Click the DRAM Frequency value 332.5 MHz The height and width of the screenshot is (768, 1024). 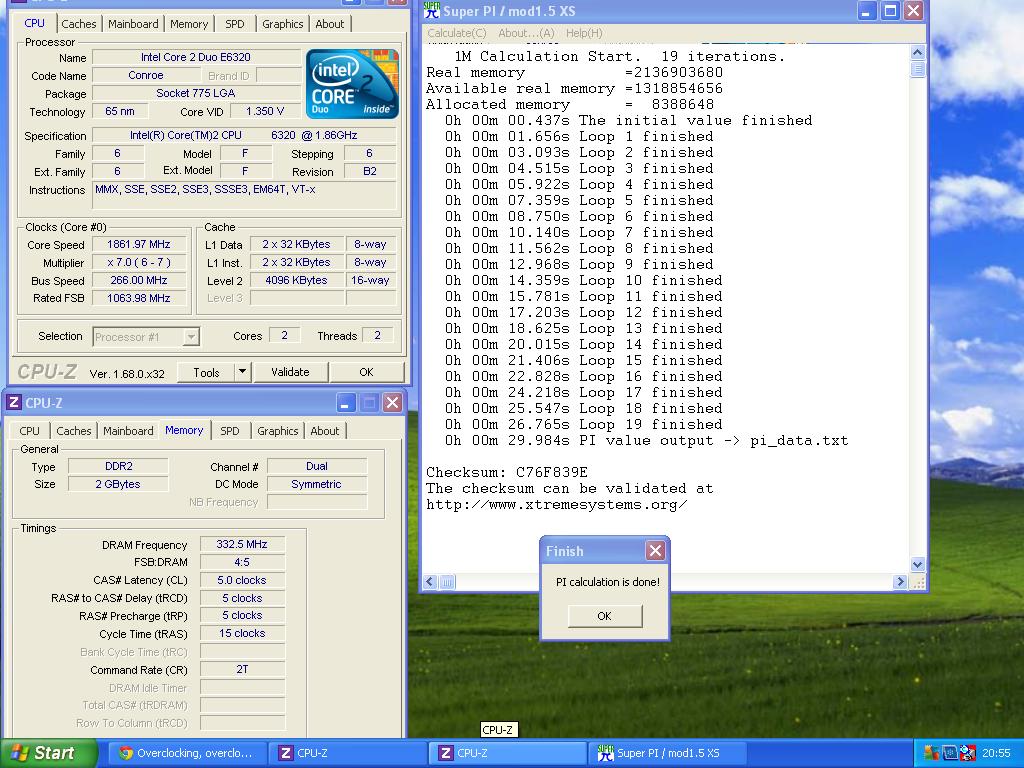(242, 544)
